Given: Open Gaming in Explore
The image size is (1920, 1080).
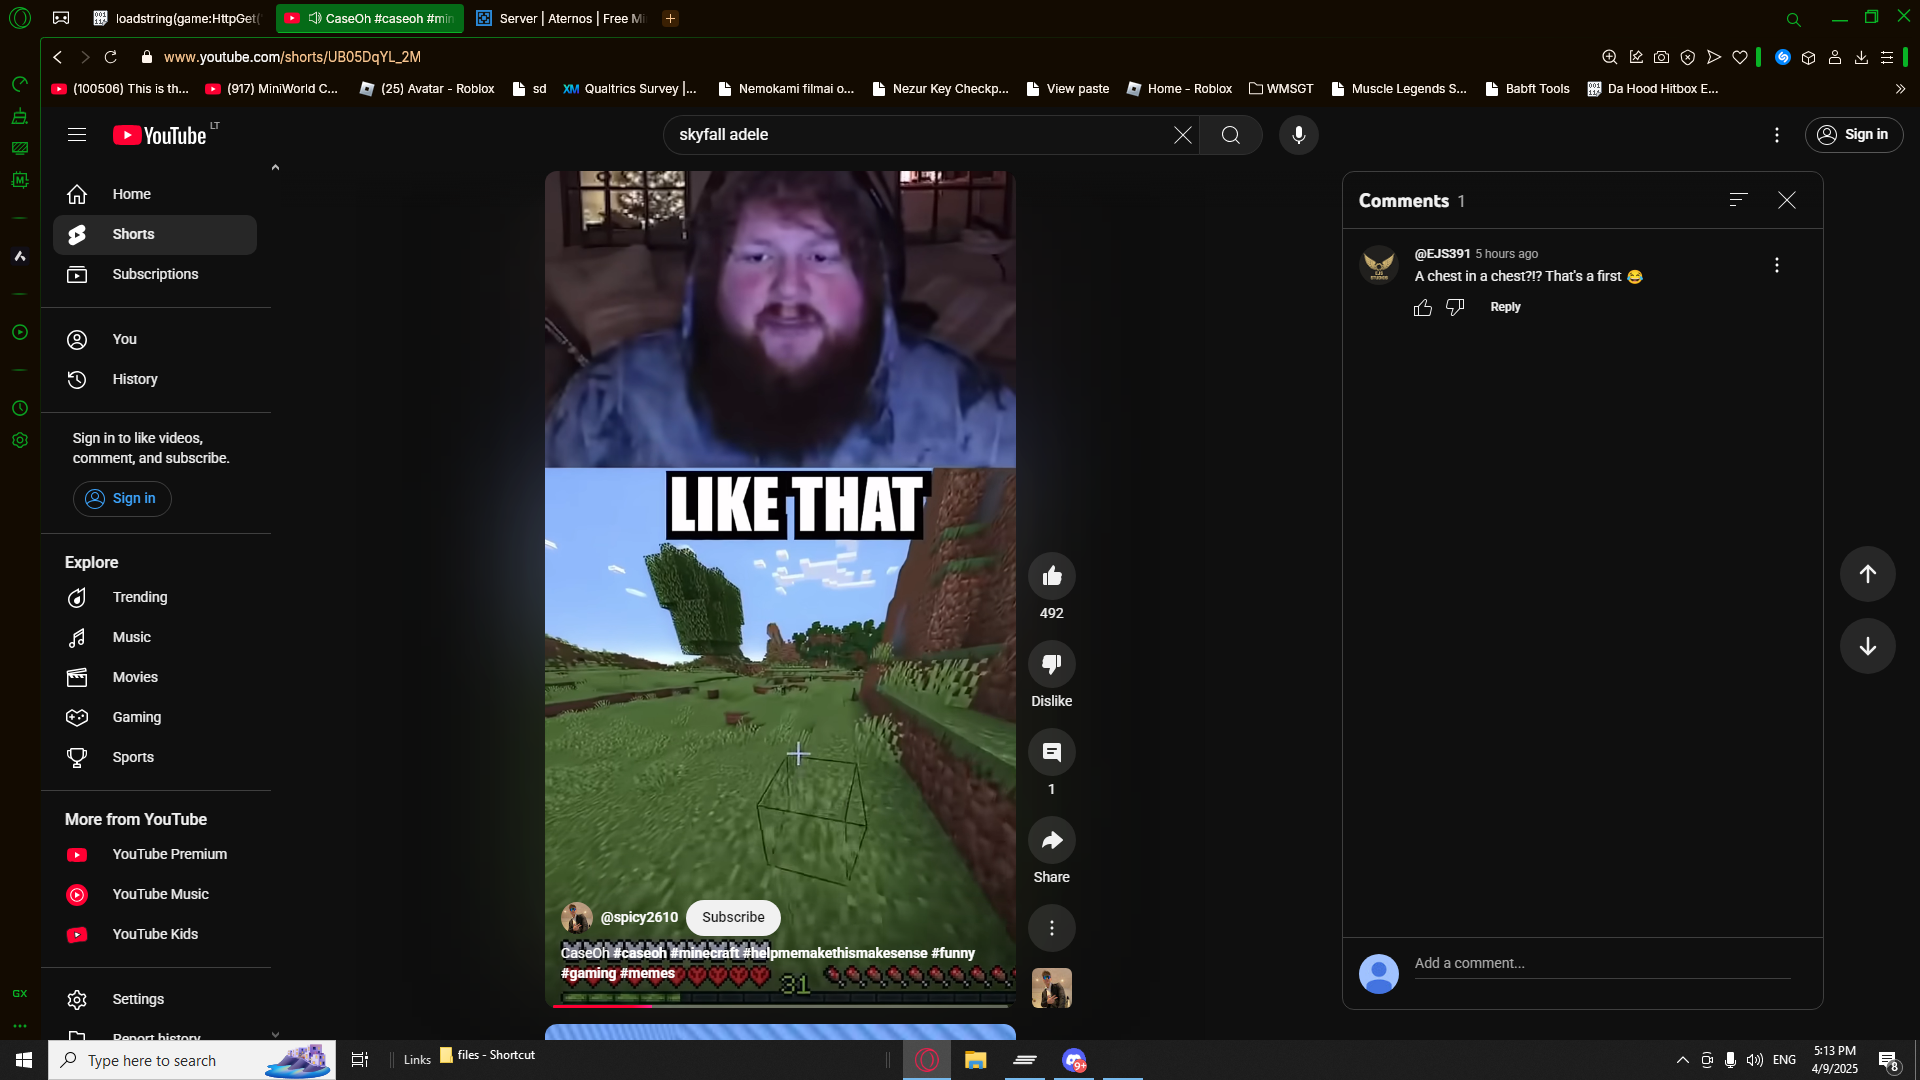Looking at the screenshot, I should [x=155, y=717].
